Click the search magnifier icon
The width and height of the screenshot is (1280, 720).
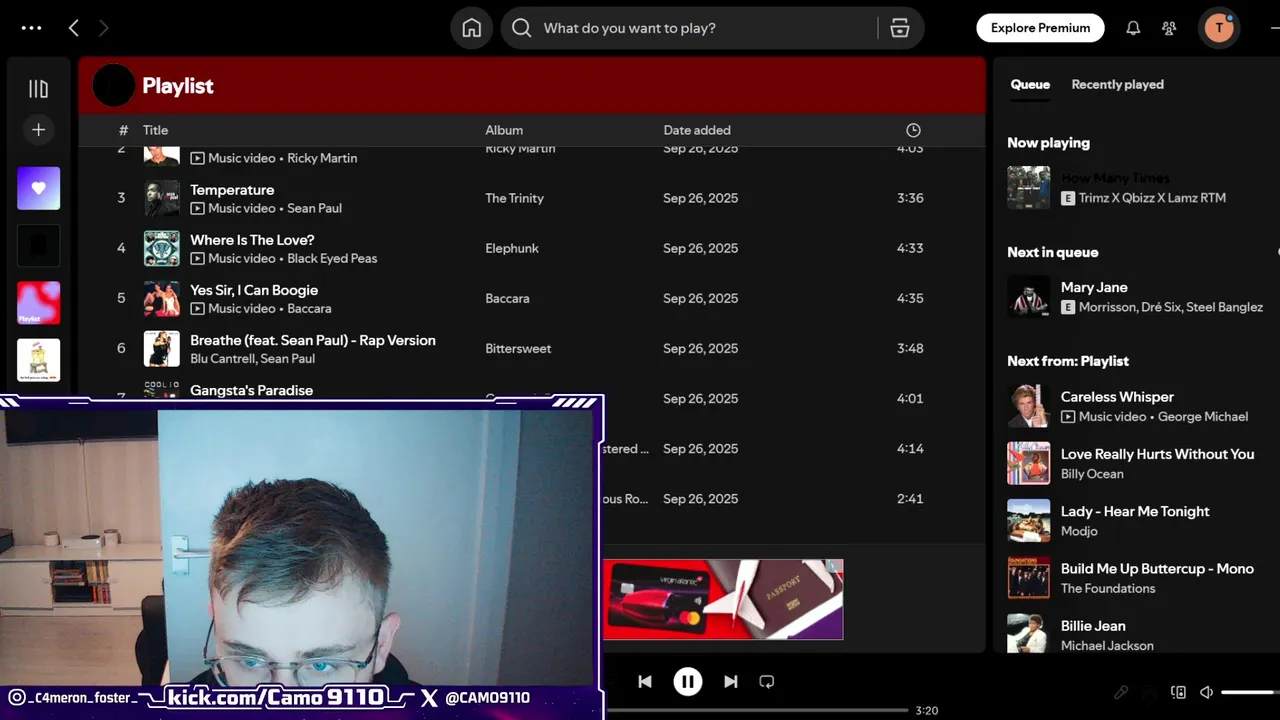521,28
